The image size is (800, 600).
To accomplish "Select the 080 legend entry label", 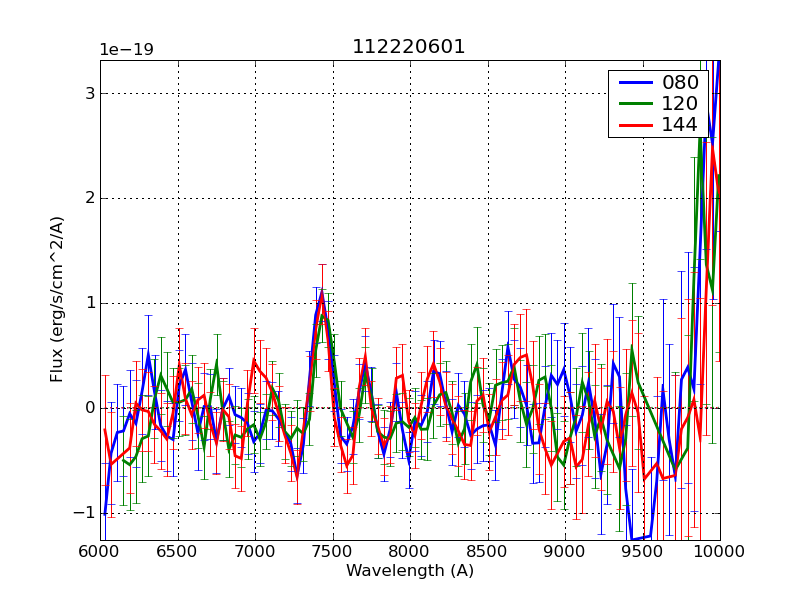I will coord(680,82).
